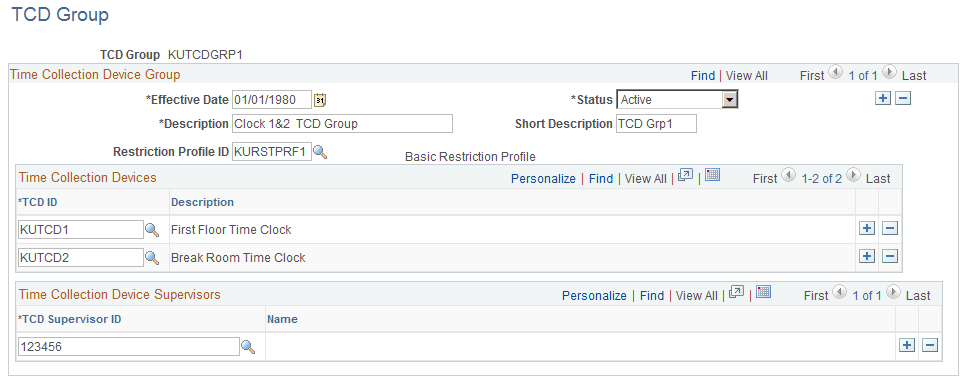The width and height of the screenshot is (966, 379).
Task: Click the Description field Clock 1&2 TCD Group
Action: [343, 123]
